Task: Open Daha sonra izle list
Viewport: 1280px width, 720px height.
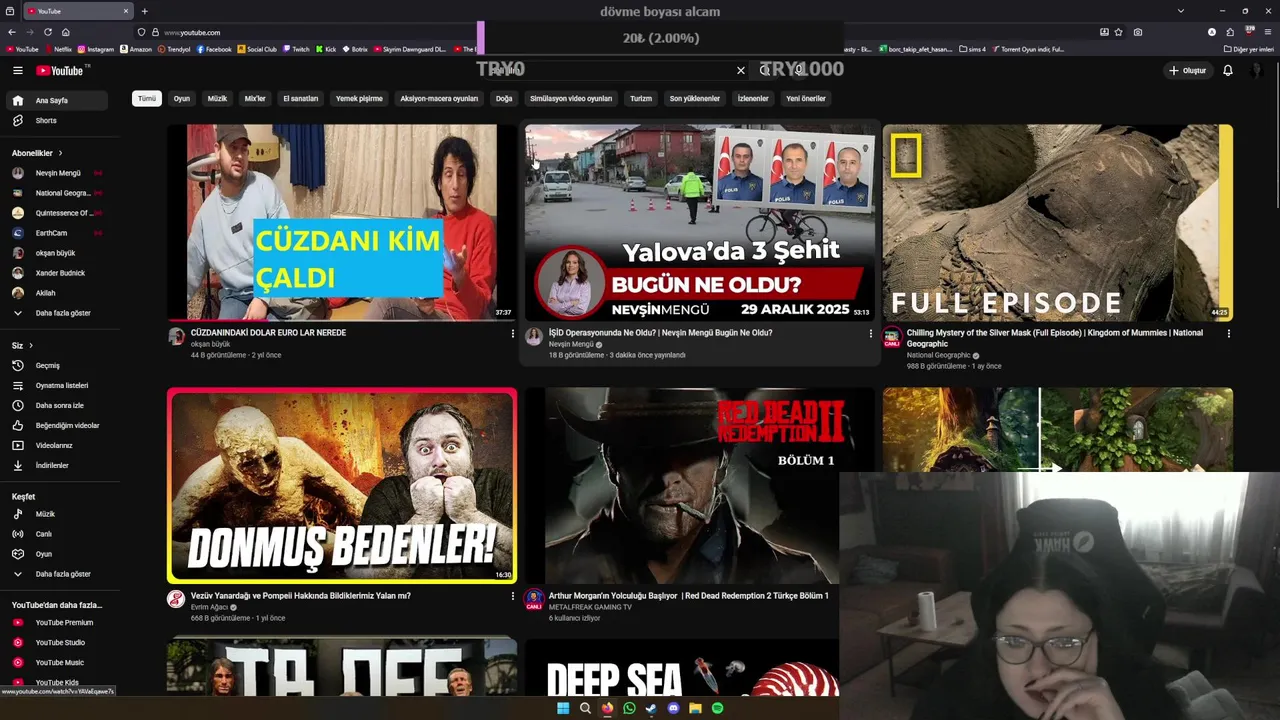Action: (55, 405)
